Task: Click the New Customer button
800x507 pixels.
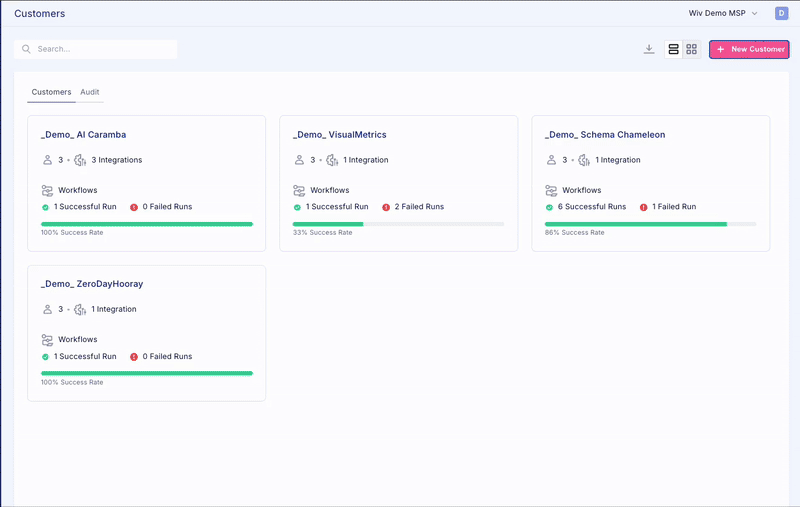Action: click(x=749, y=49)
